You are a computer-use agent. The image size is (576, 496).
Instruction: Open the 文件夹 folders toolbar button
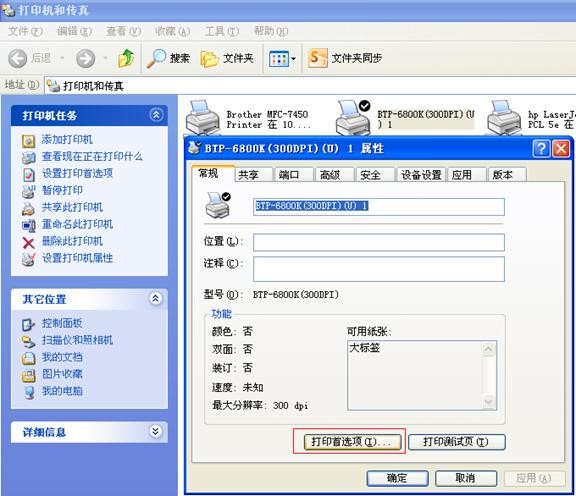(227, 58)
